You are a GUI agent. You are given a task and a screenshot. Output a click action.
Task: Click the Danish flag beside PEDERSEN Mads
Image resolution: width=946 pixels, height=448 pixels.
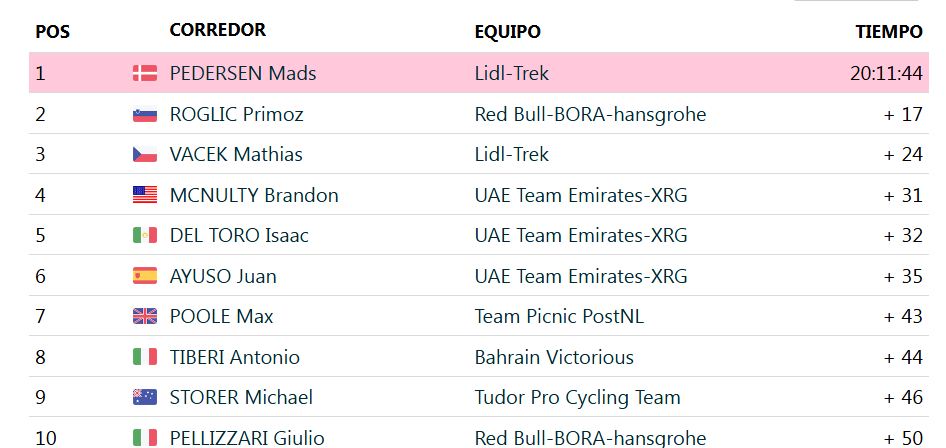(145, 73)
